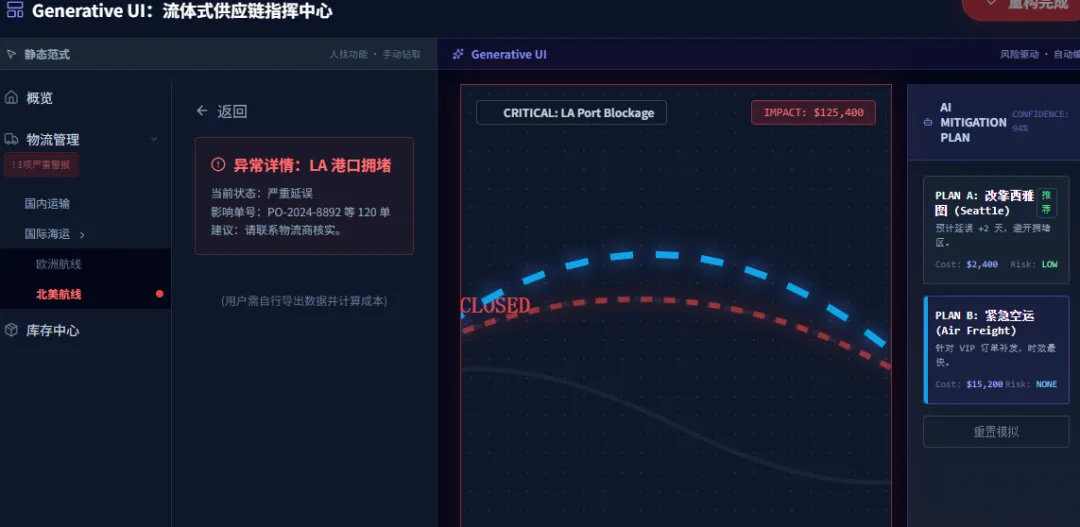The height and width of the screenshot is (527, 1080).
Task: Click the dashboard layout logo icon
Action: 15,11
